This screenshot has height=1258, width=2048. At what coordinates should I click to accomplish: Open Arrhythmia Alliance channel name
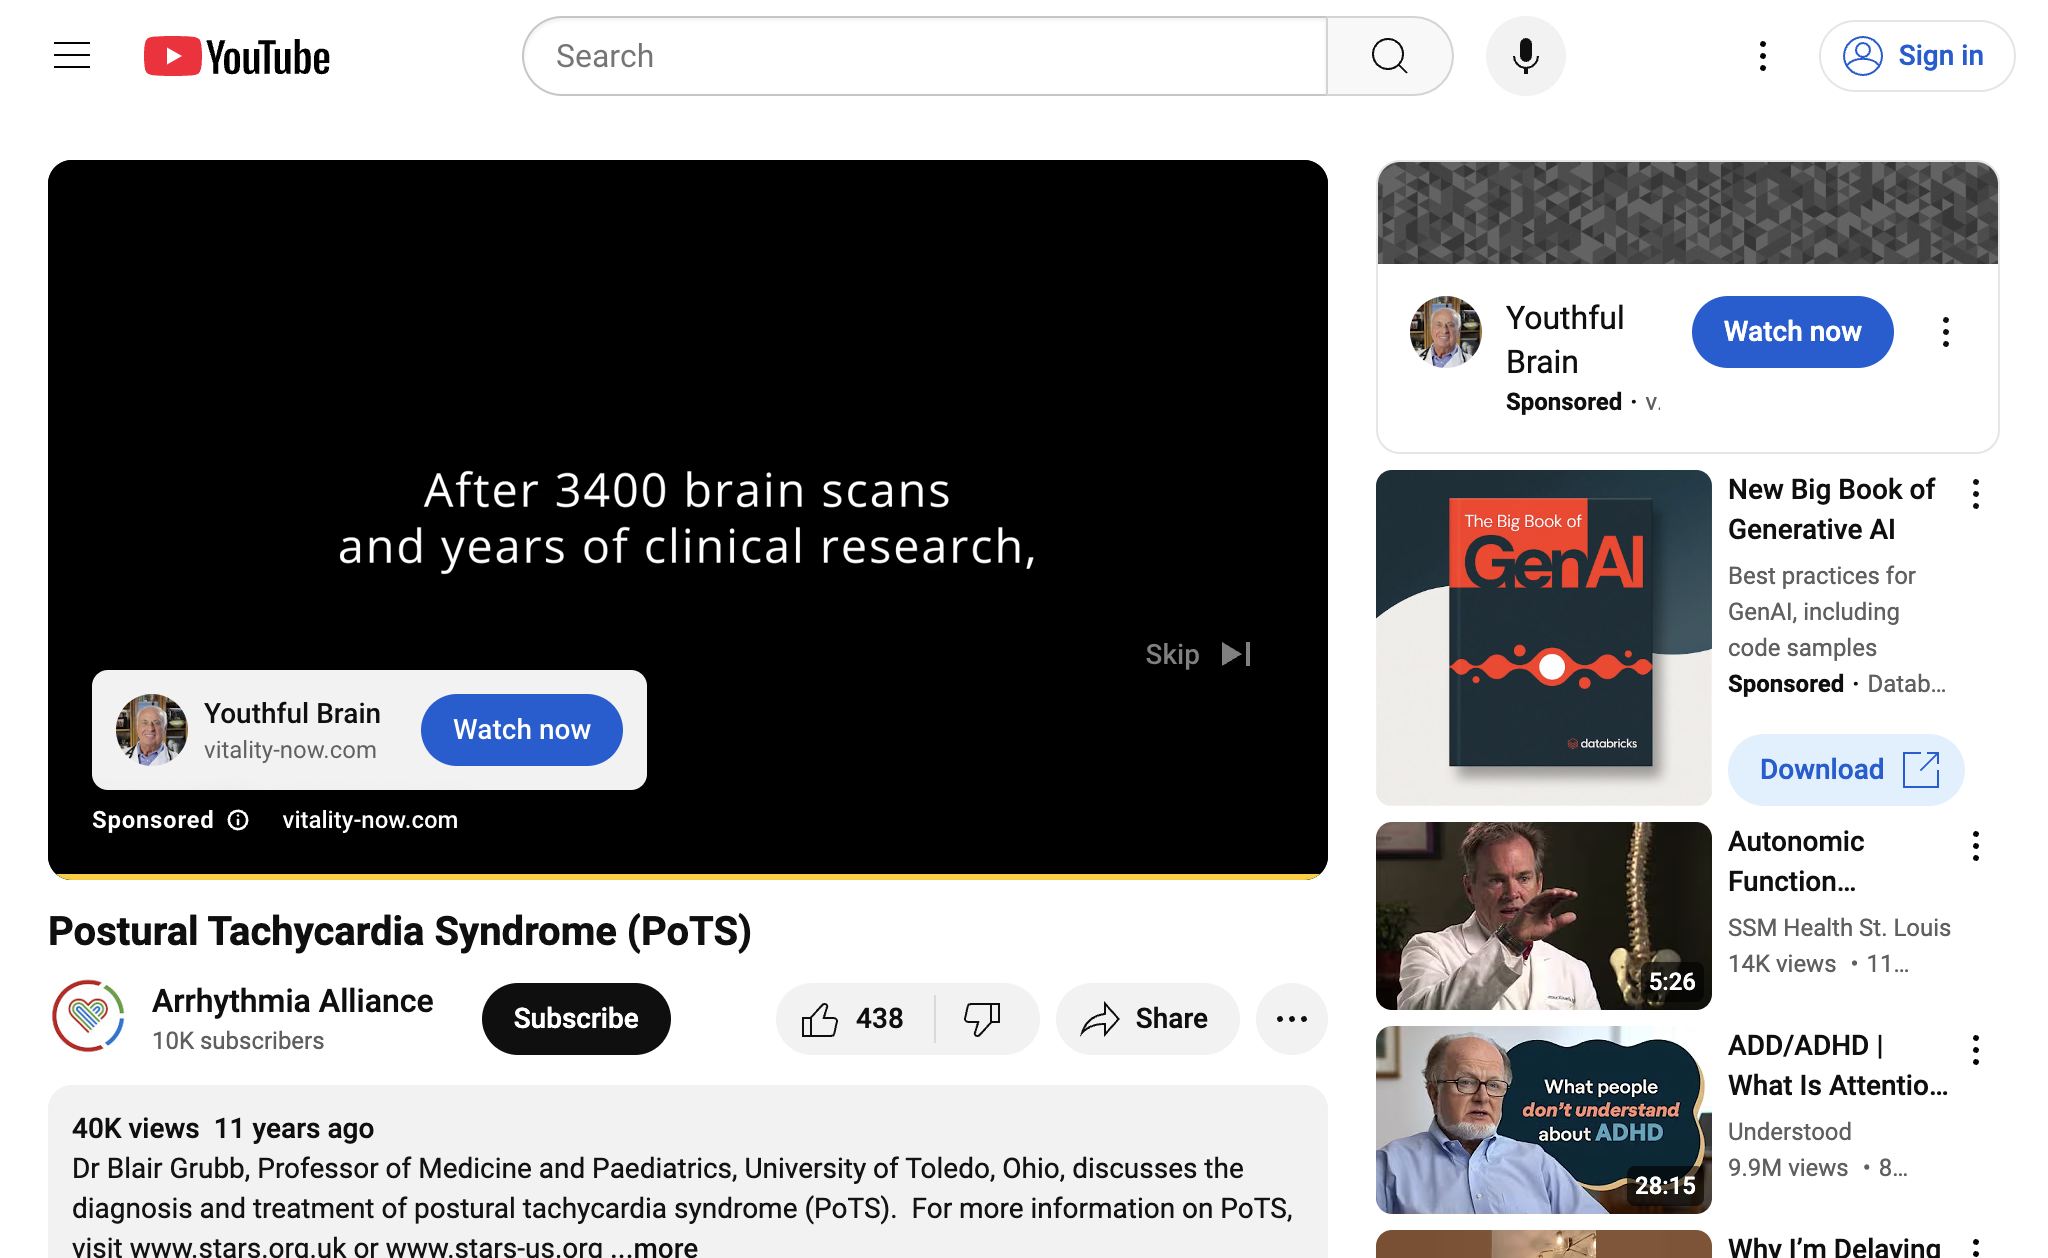[x=293, y=1001]
